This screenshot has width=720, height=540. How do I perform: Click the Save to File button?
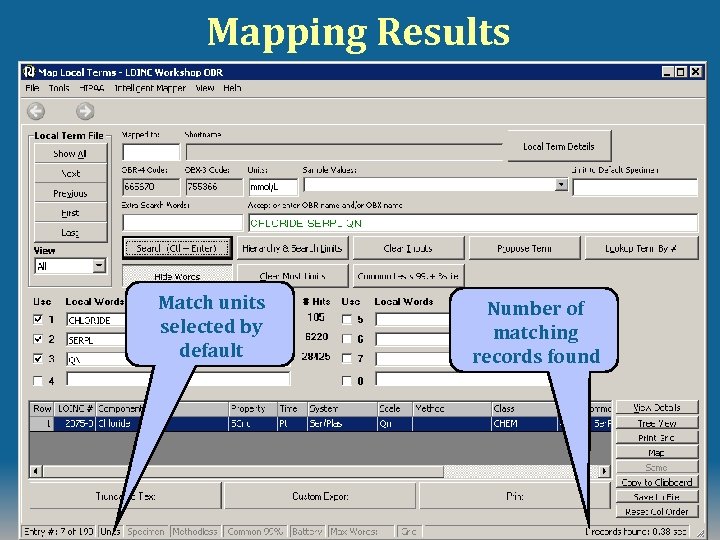657,497
